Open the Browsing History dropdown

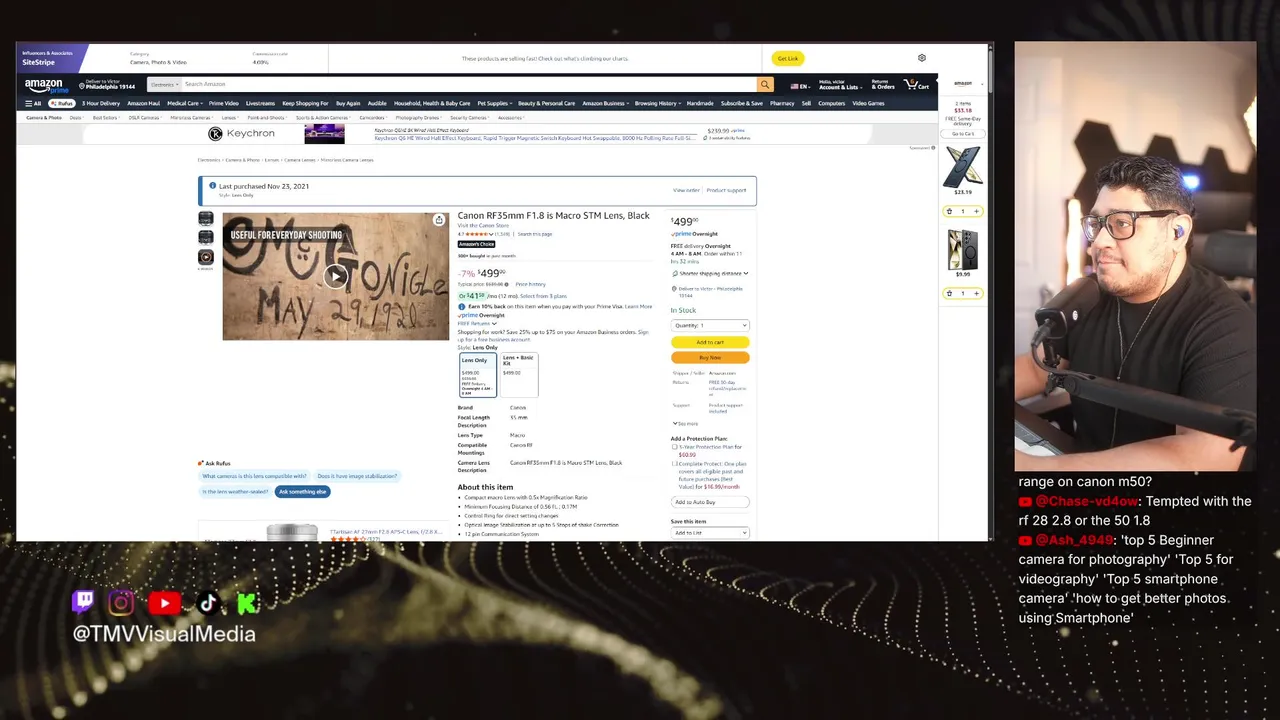657,103
